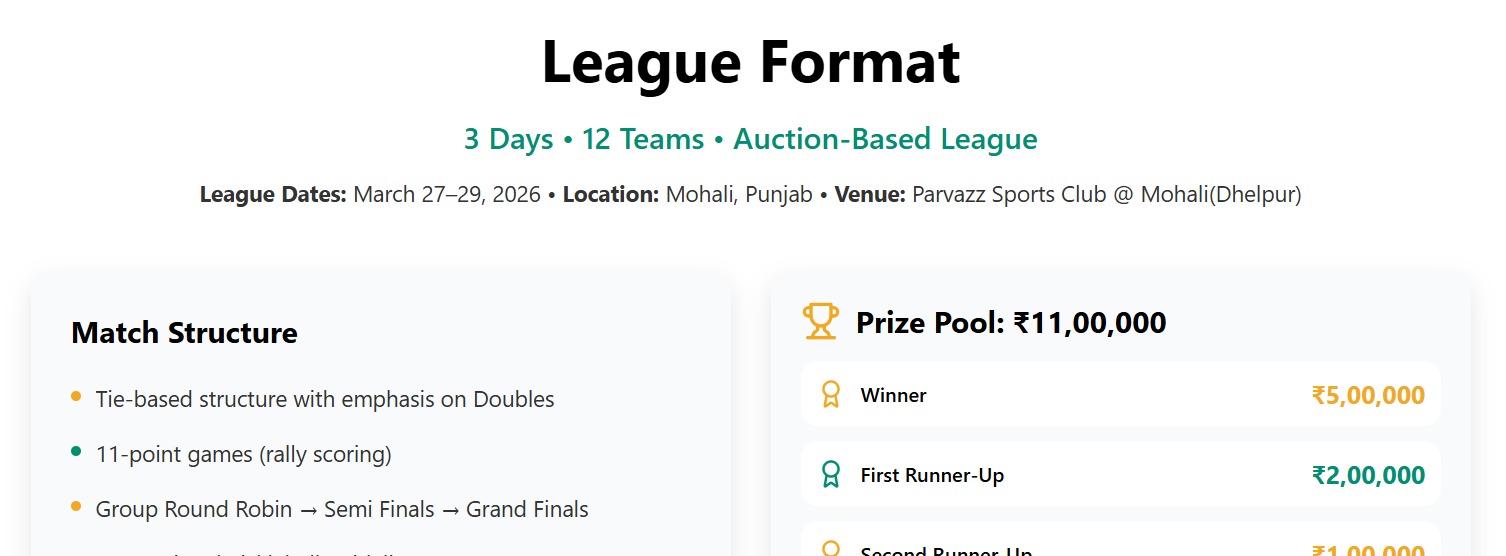The height and width of the screenshot is (556, 1506).
Task: Click the Tie-based structure list item
Action: tap(325, 399)
